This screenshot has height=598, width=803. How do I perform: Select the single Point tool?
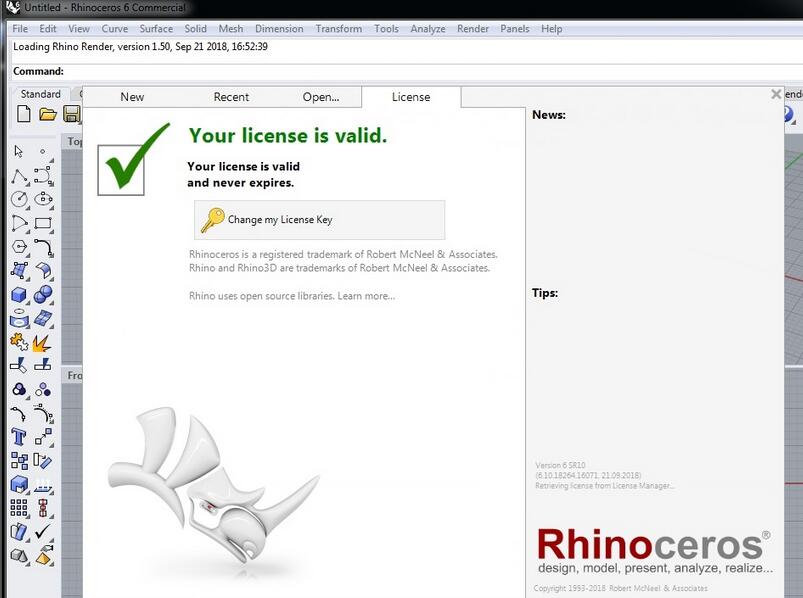(x=43, y=152)
